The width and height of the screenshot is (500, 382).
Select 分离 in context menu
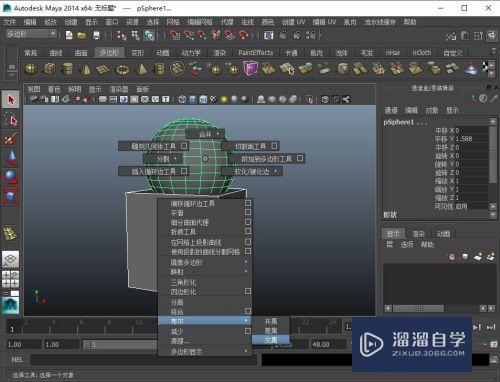tap(205, 302)
